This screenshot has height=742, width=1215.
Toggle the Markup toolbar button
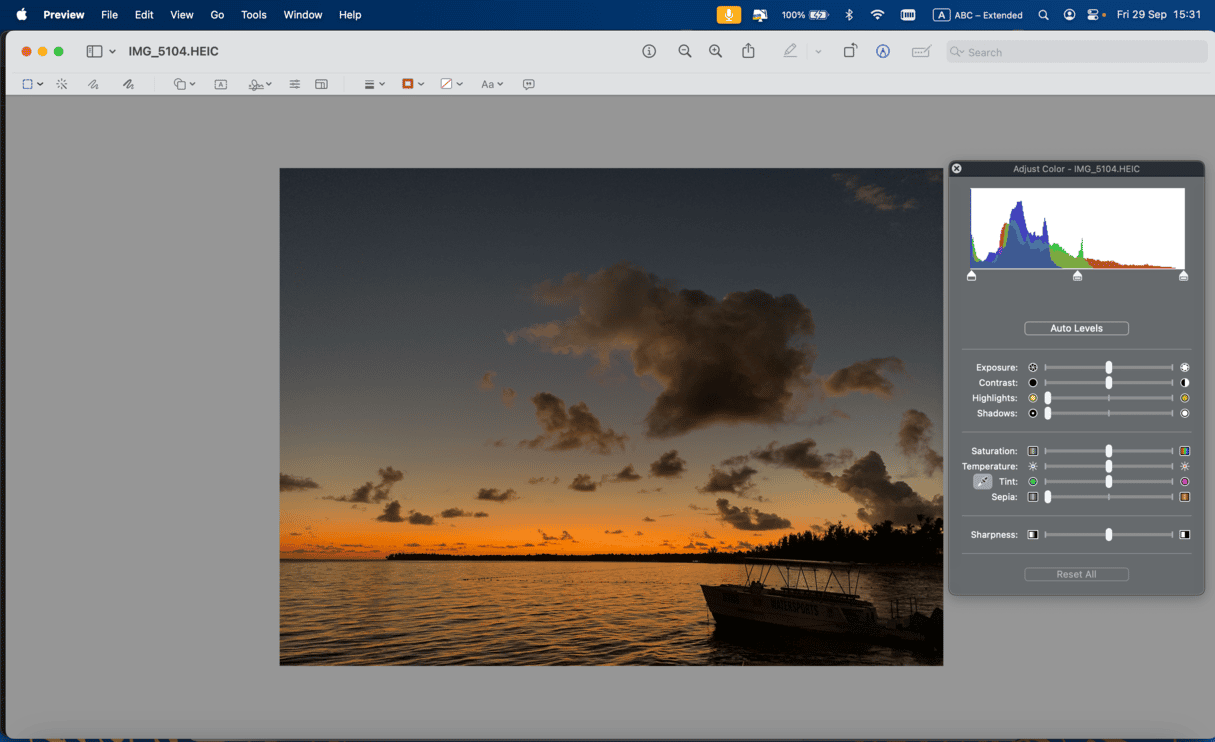point(883,51)
